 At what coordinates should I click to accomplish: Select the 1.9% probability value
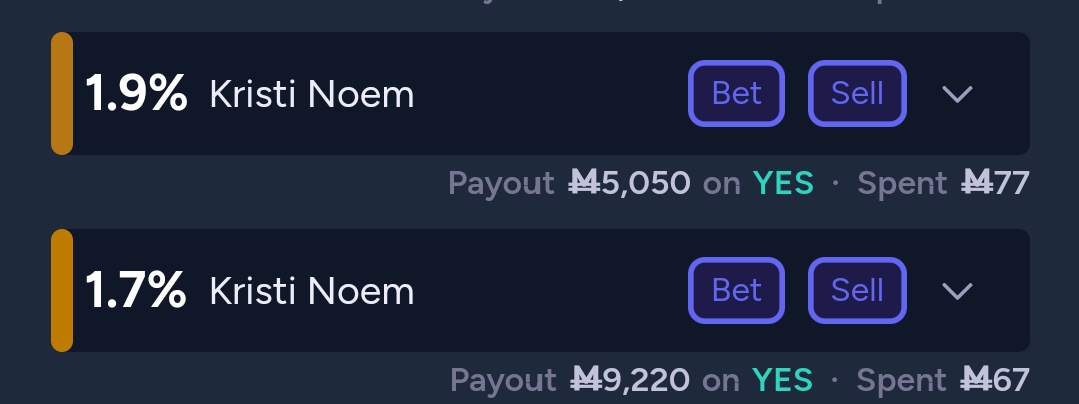[136, 94]
